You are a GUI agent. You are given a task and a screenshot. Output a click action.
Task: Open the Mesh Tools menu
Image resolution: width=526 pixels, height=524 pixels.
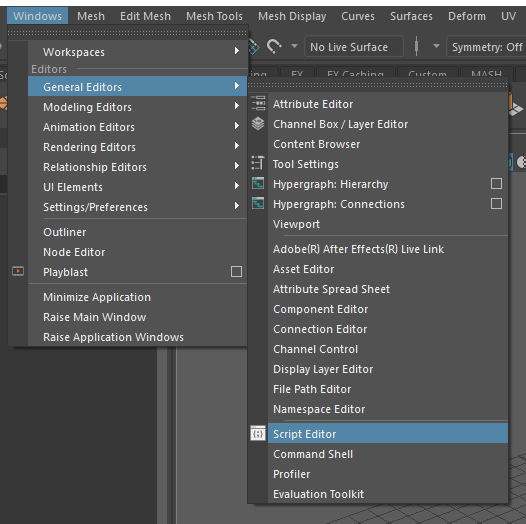pos(214,16)
